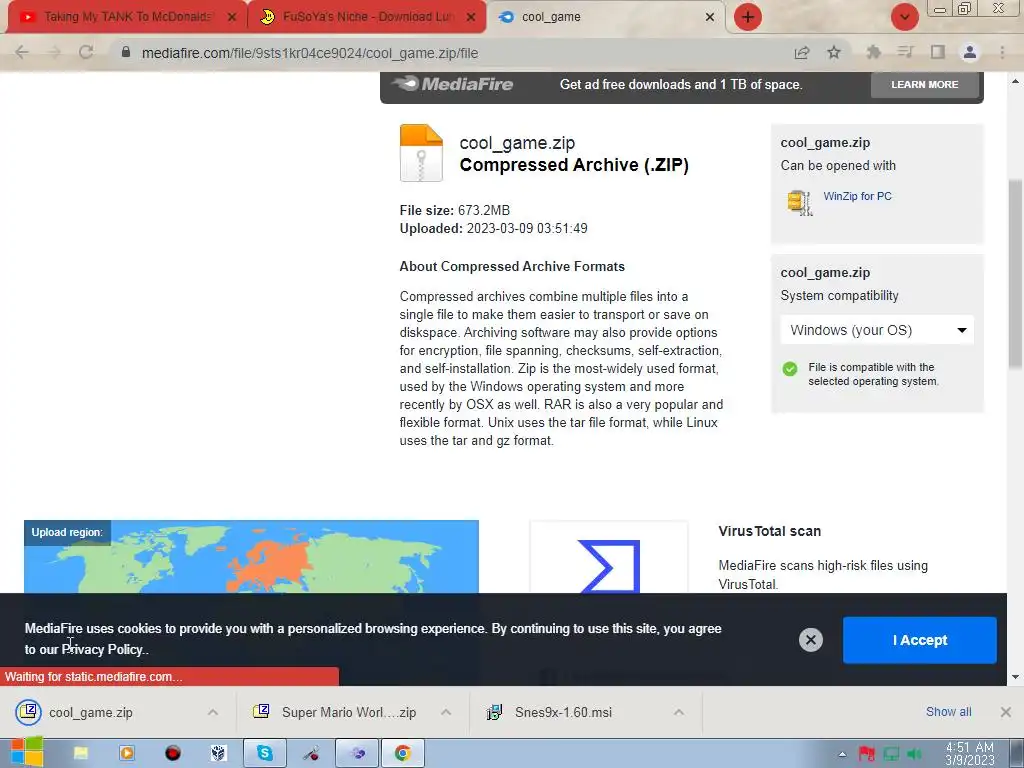Click the Upload region world map
The height and width of the screenshot is (768, 1024).
[x=251, y=556]
